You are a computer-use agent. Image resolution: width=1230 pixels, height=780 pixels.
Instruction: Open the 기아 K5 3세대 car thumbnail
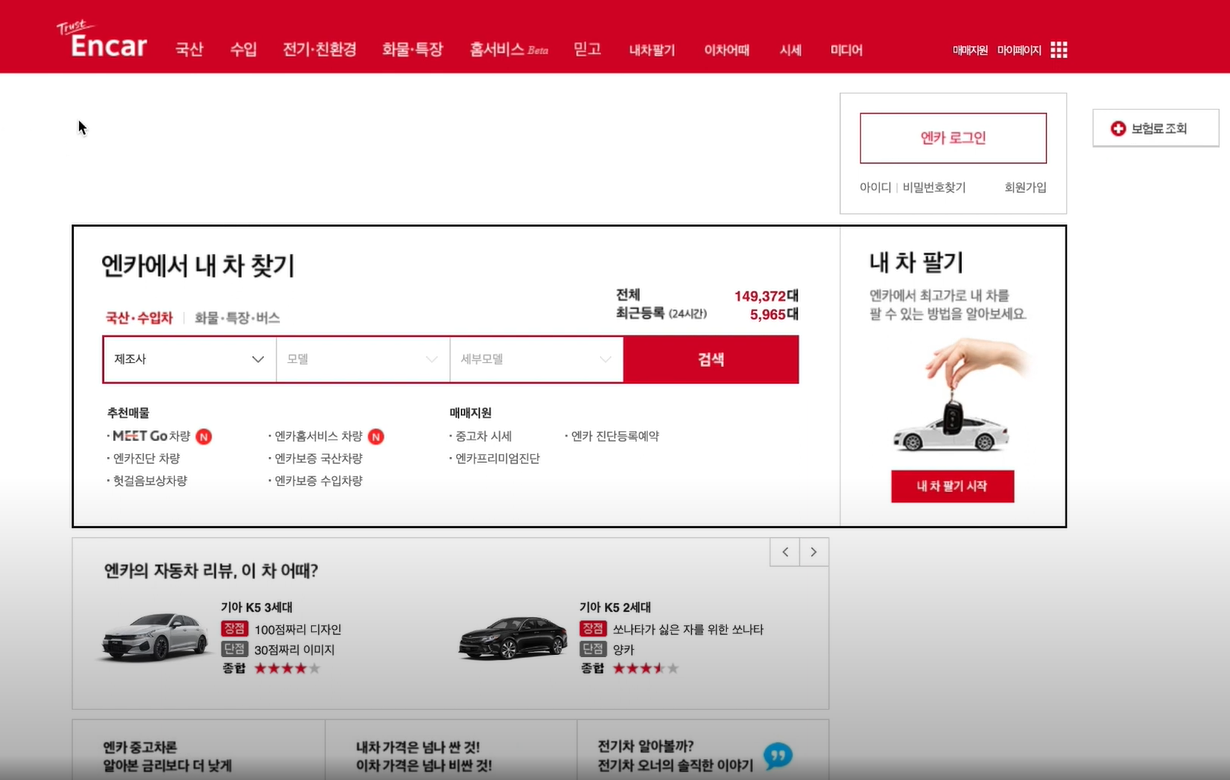pos(155,637)
